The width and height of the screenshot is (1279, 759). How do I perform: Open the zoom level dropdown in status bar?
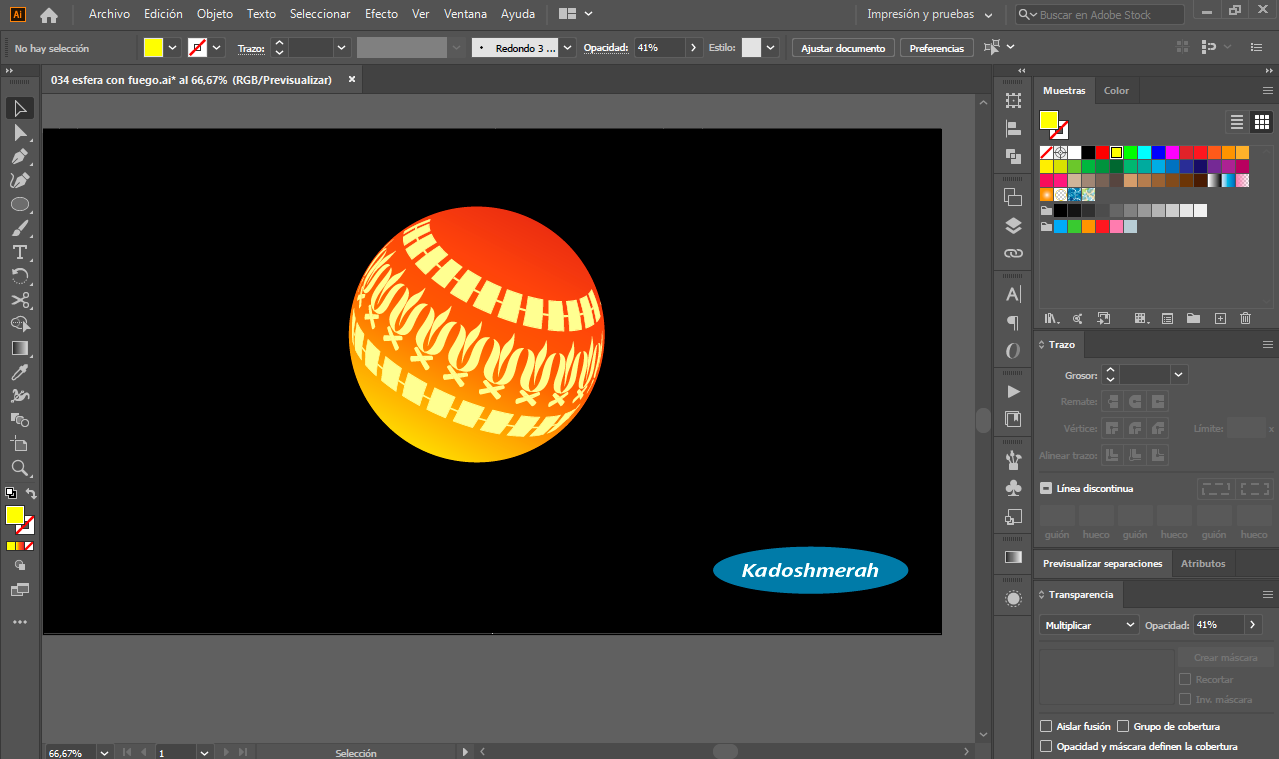pyautogui.click(x=104, y=752)
